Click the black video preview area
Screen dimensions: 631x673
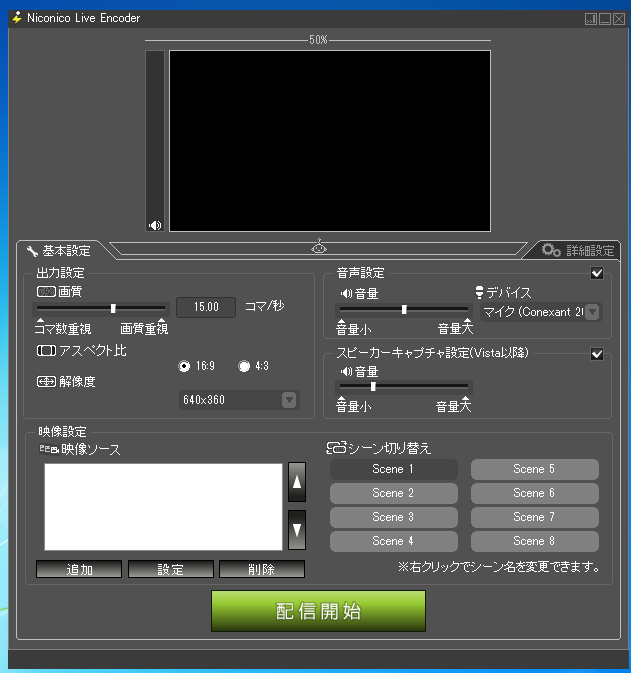pos(330,141)
